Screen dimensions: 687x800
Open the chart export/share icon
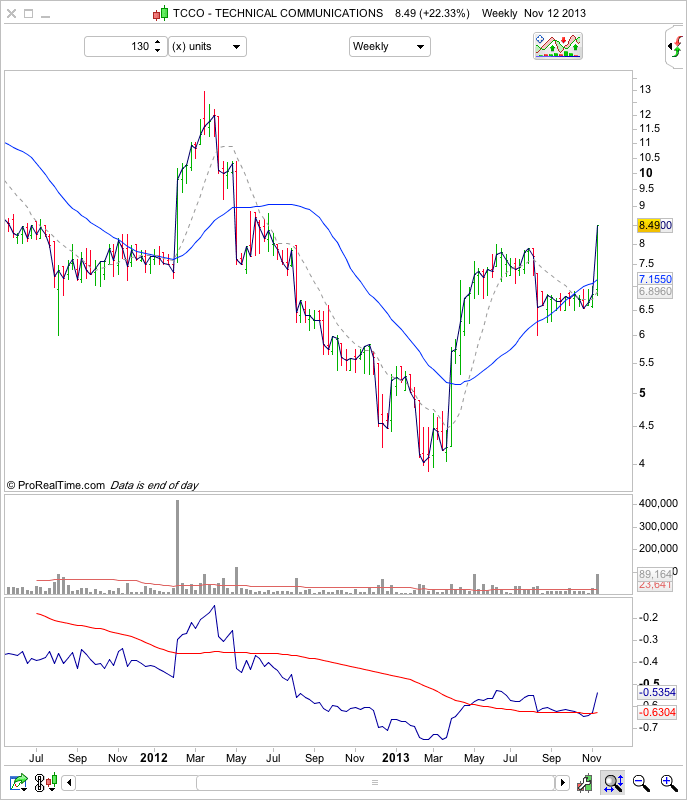[x=19, y=782]
